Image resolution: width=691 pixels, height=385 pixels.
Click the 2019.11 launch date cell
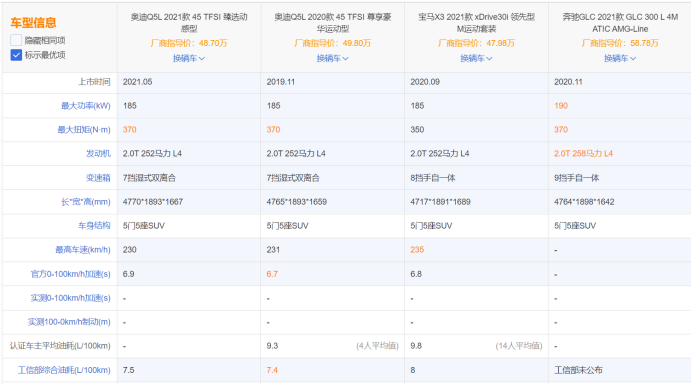click(x=281, y=82)
